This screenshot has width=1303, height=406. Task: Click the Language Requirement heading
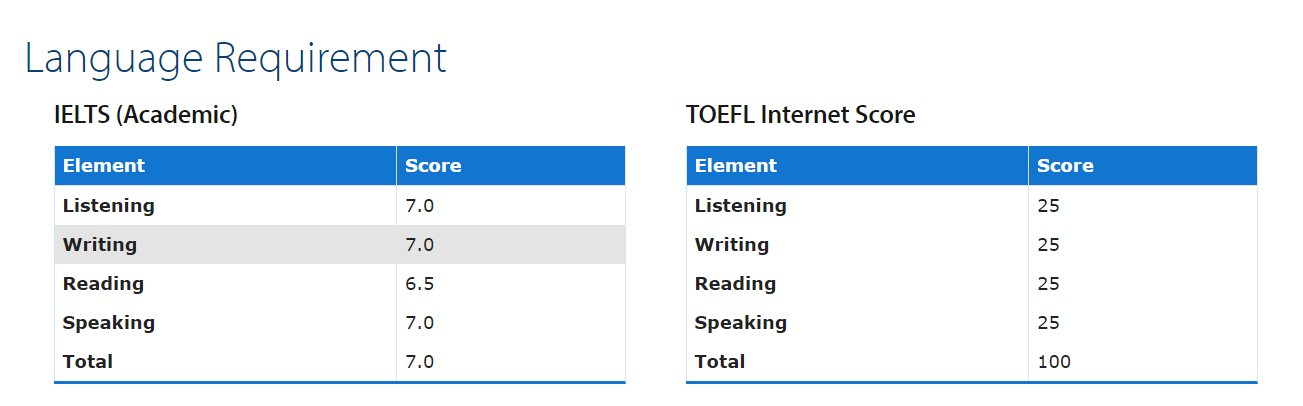236,58
